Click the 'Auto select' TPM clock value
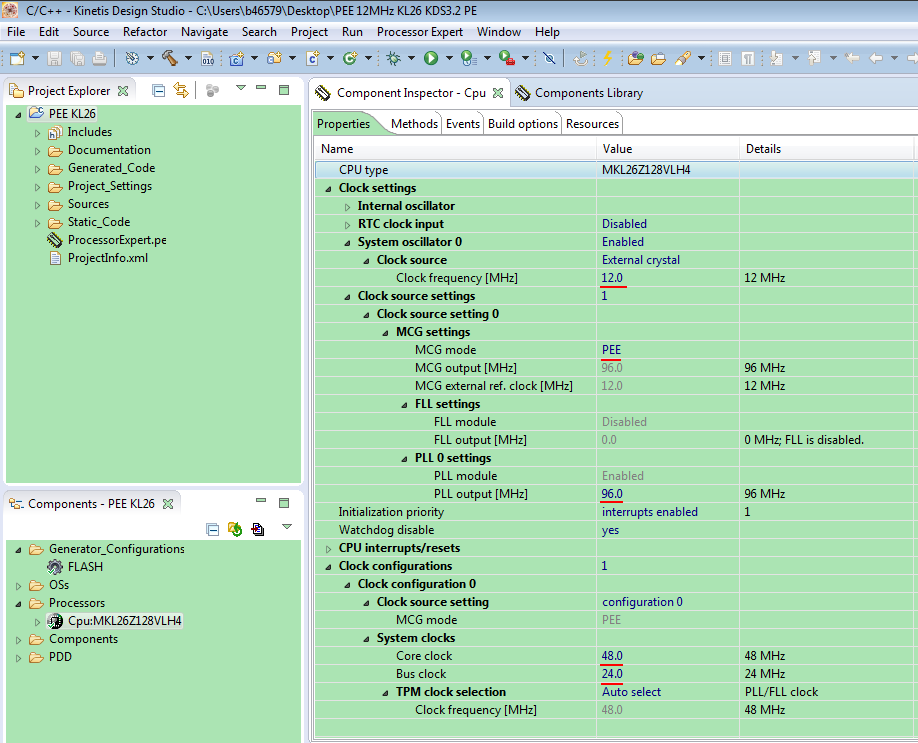918x743 pixels. pyautogui.click(x=632, y=692)
